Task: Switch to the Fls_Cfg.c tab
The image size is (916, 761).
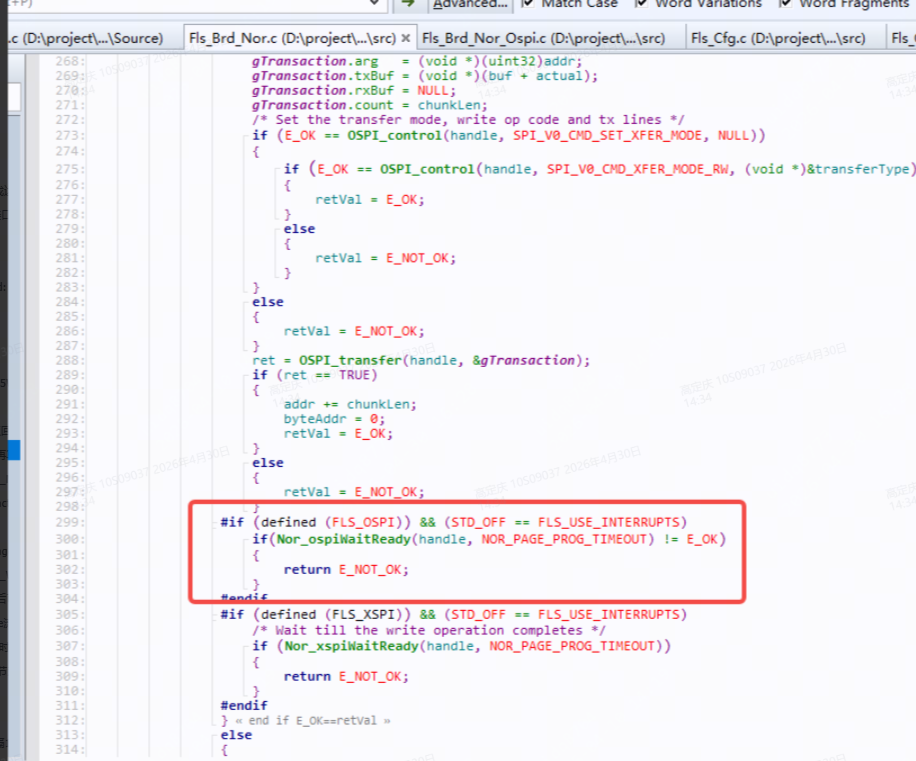Action: pyautogui.click(x=778, y=39)
